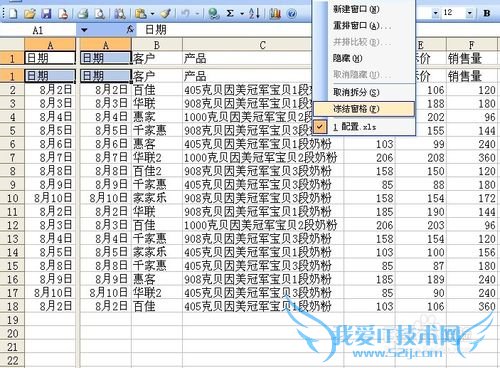Image resolution: width=500 pixels, height=368 pixels.
Task: Click value 206 in row 12
Action: 369,225
